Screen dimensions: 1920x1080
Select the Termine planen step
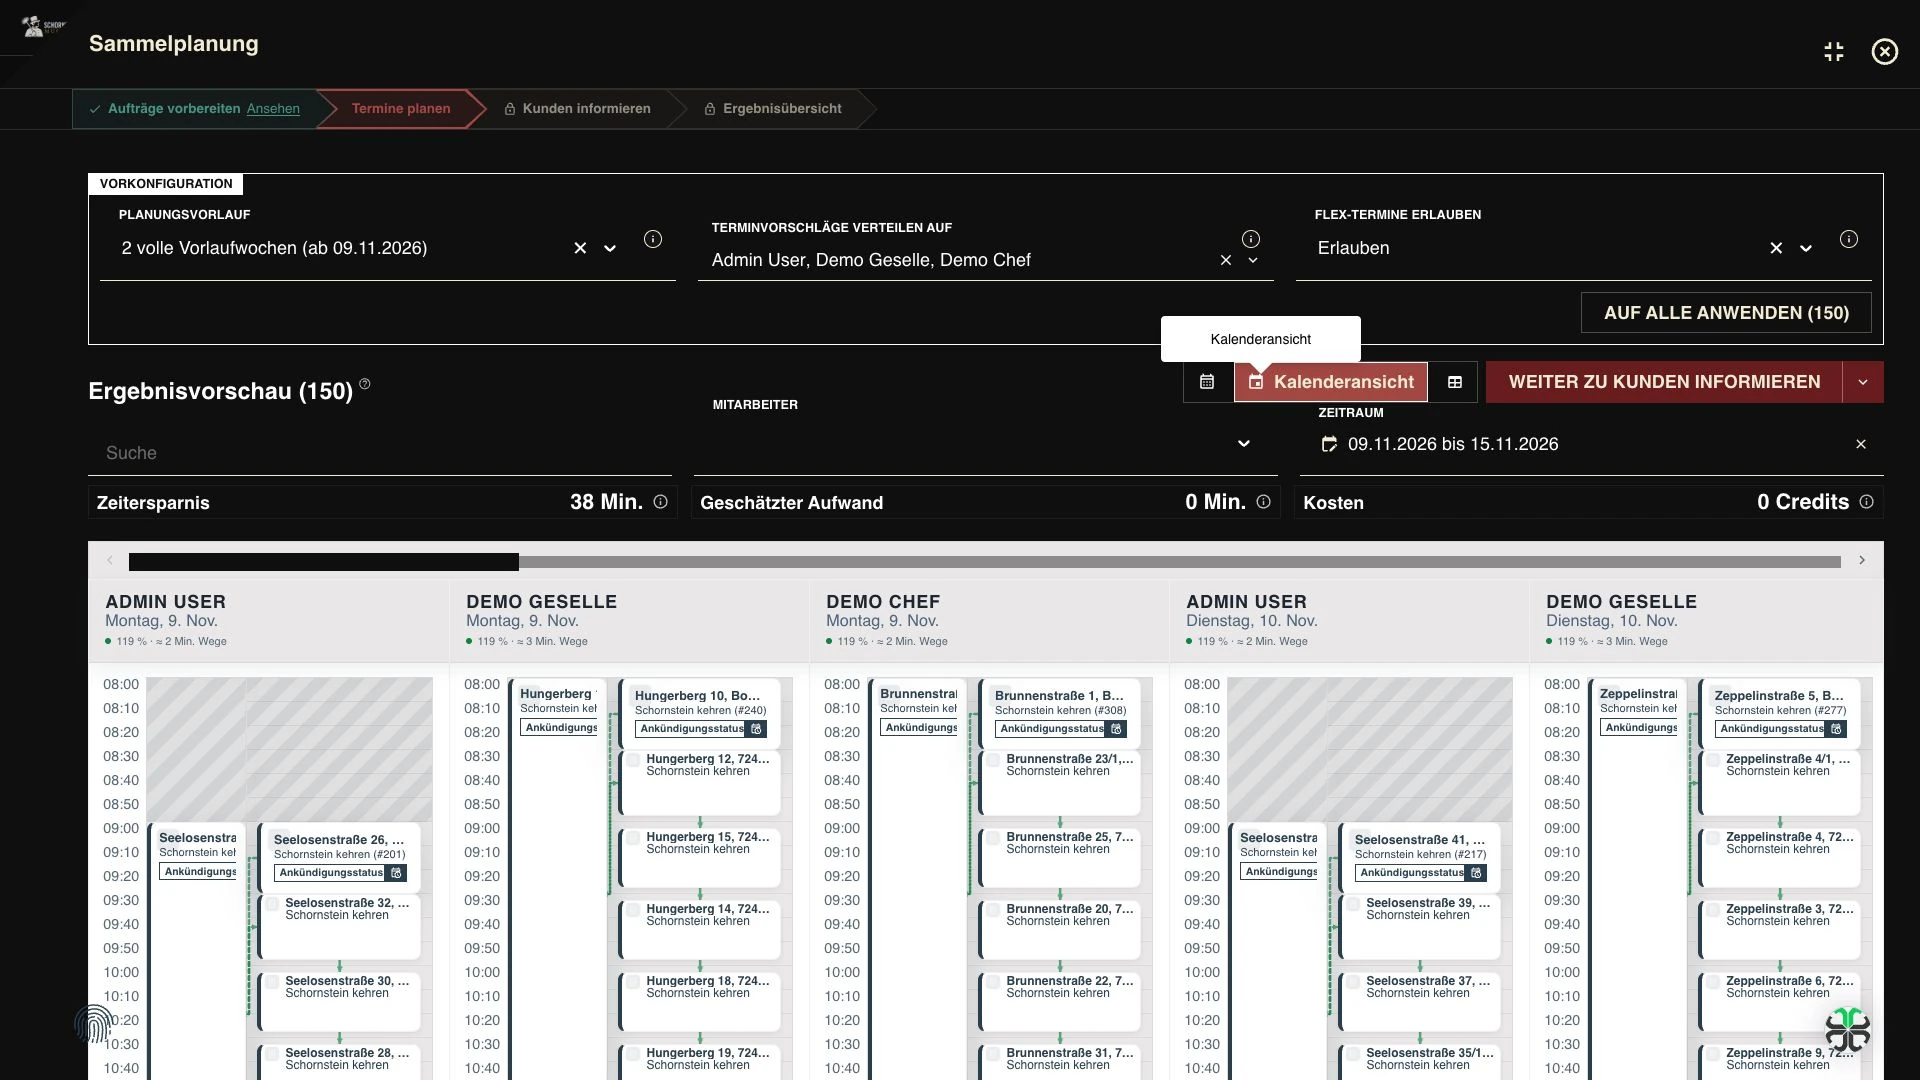(x=401, y=109)
